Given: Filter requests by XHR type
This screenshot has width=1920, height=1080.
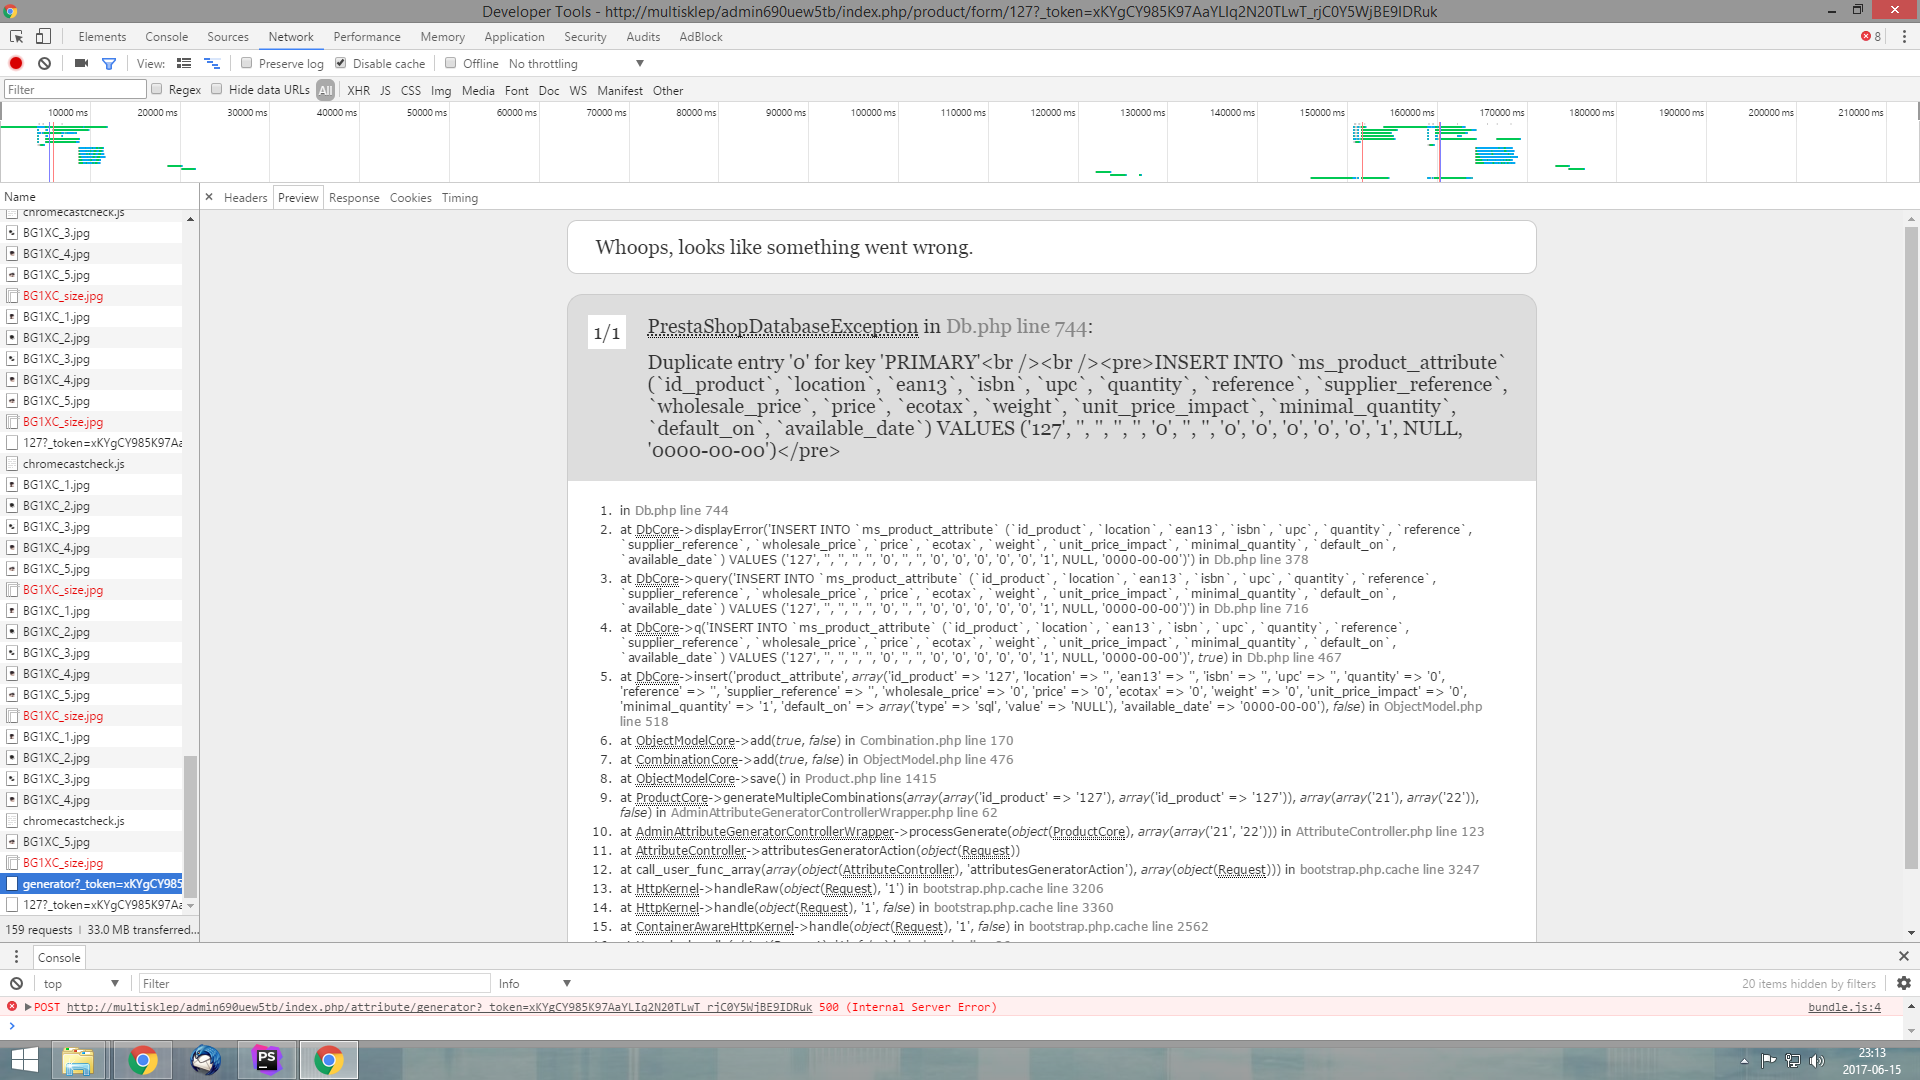Looking at the screenshot, I should [358, 91].
